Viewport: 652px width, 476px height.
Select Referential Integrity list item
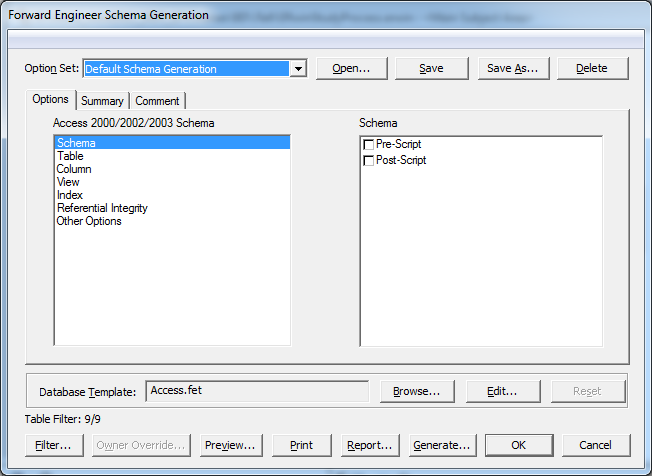click(x=172, y=208)
